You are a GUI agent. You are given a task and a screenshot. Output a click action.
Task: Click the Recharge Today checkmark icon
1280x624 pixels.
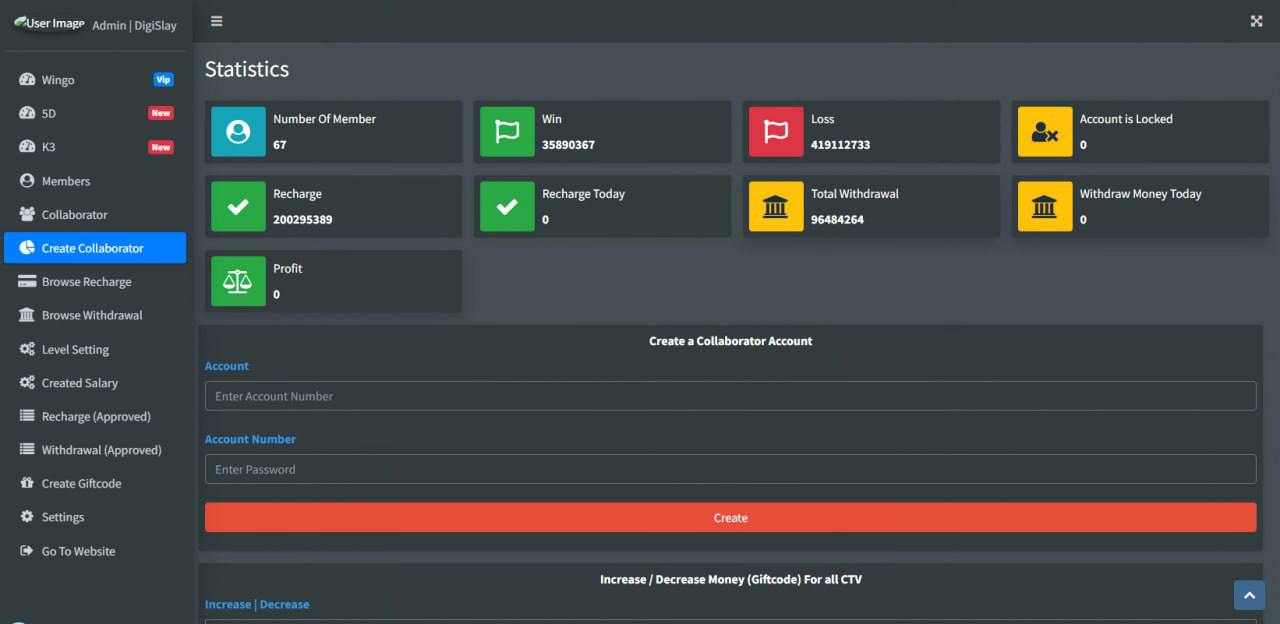pyautogui.click(x=507, y=207)
